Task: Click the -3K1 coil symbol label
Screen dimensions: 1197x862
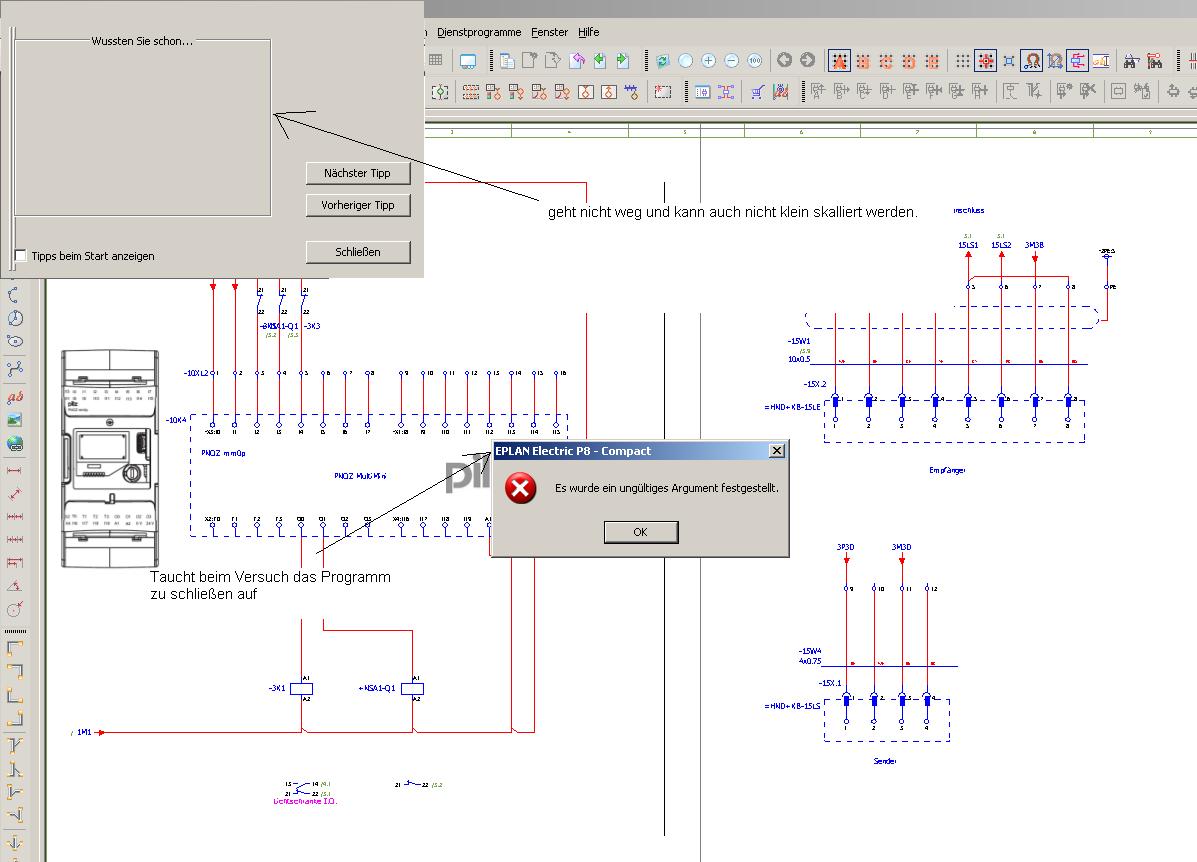Action: click(277, 688)
